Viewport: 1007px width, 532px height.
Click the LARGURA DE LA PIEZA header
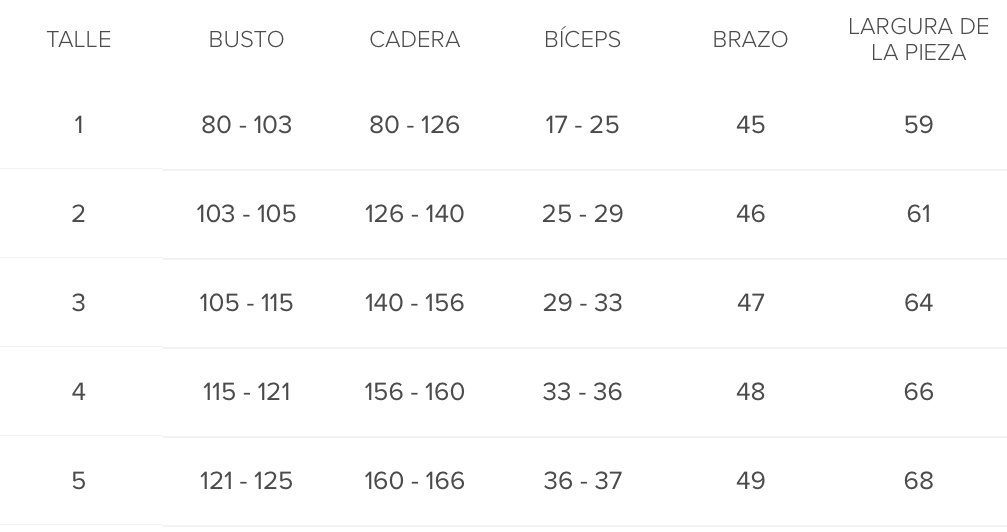tap(918, 40)
